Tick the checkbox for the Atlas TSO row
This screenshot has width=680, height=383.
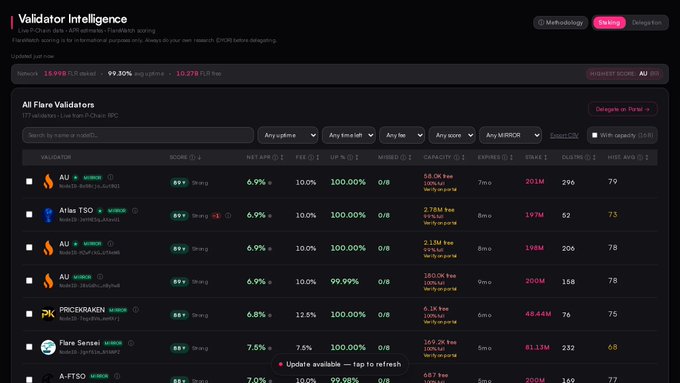(29, 214)
